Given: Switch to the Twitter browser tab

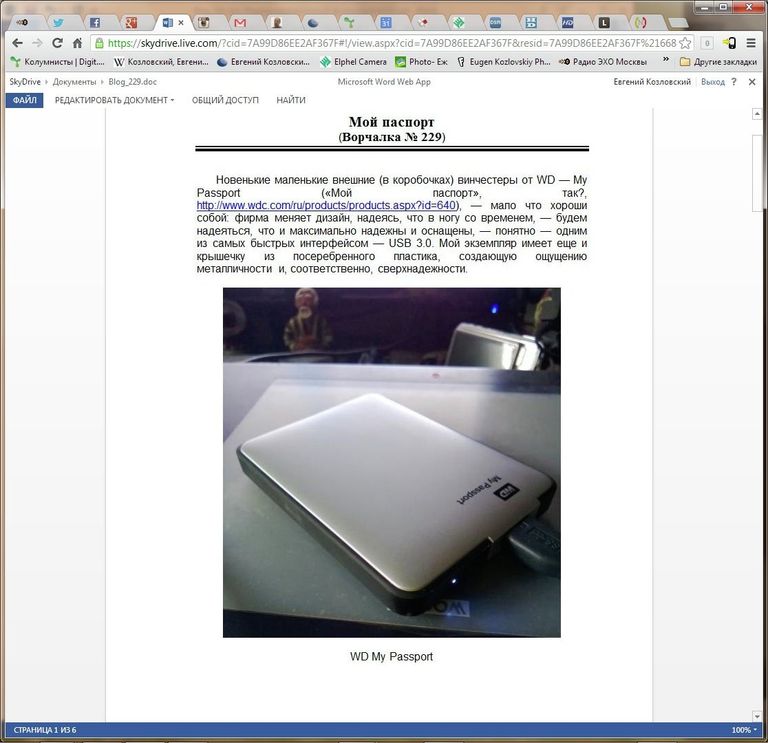Looking at the screenshot, I should pos(58,23).
